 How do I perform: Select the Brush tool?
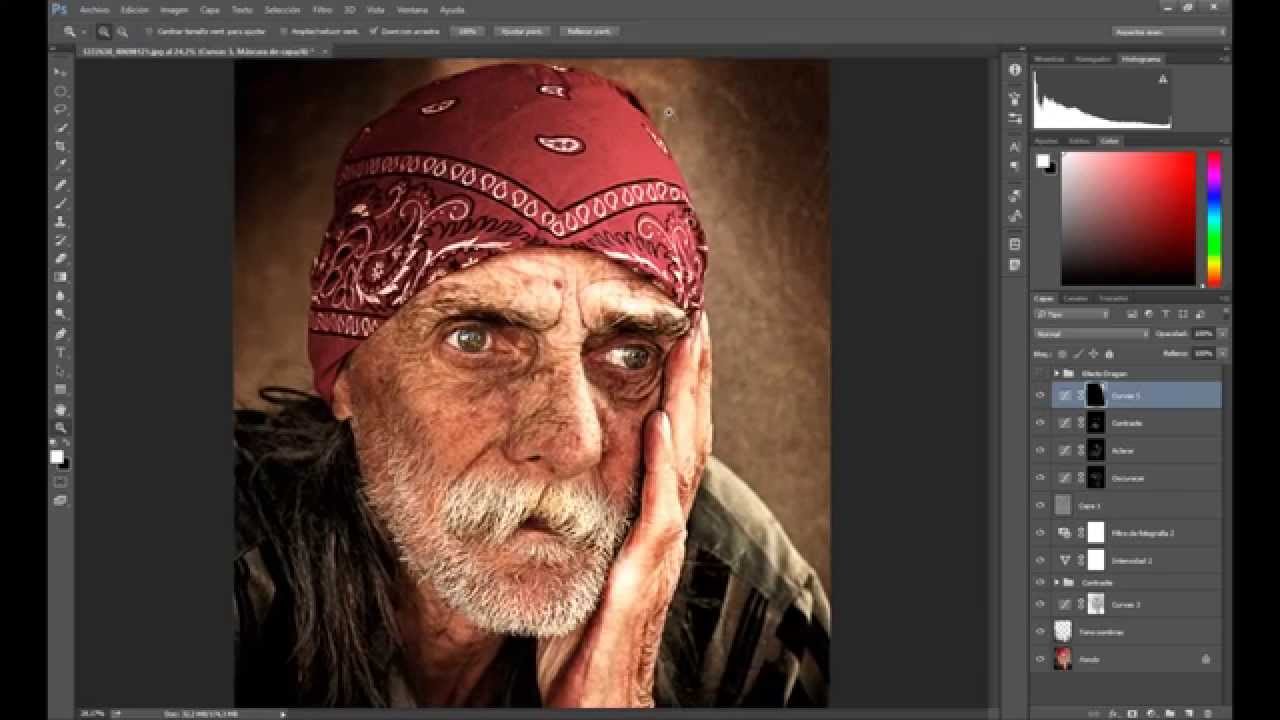click(x=60, y=203)
